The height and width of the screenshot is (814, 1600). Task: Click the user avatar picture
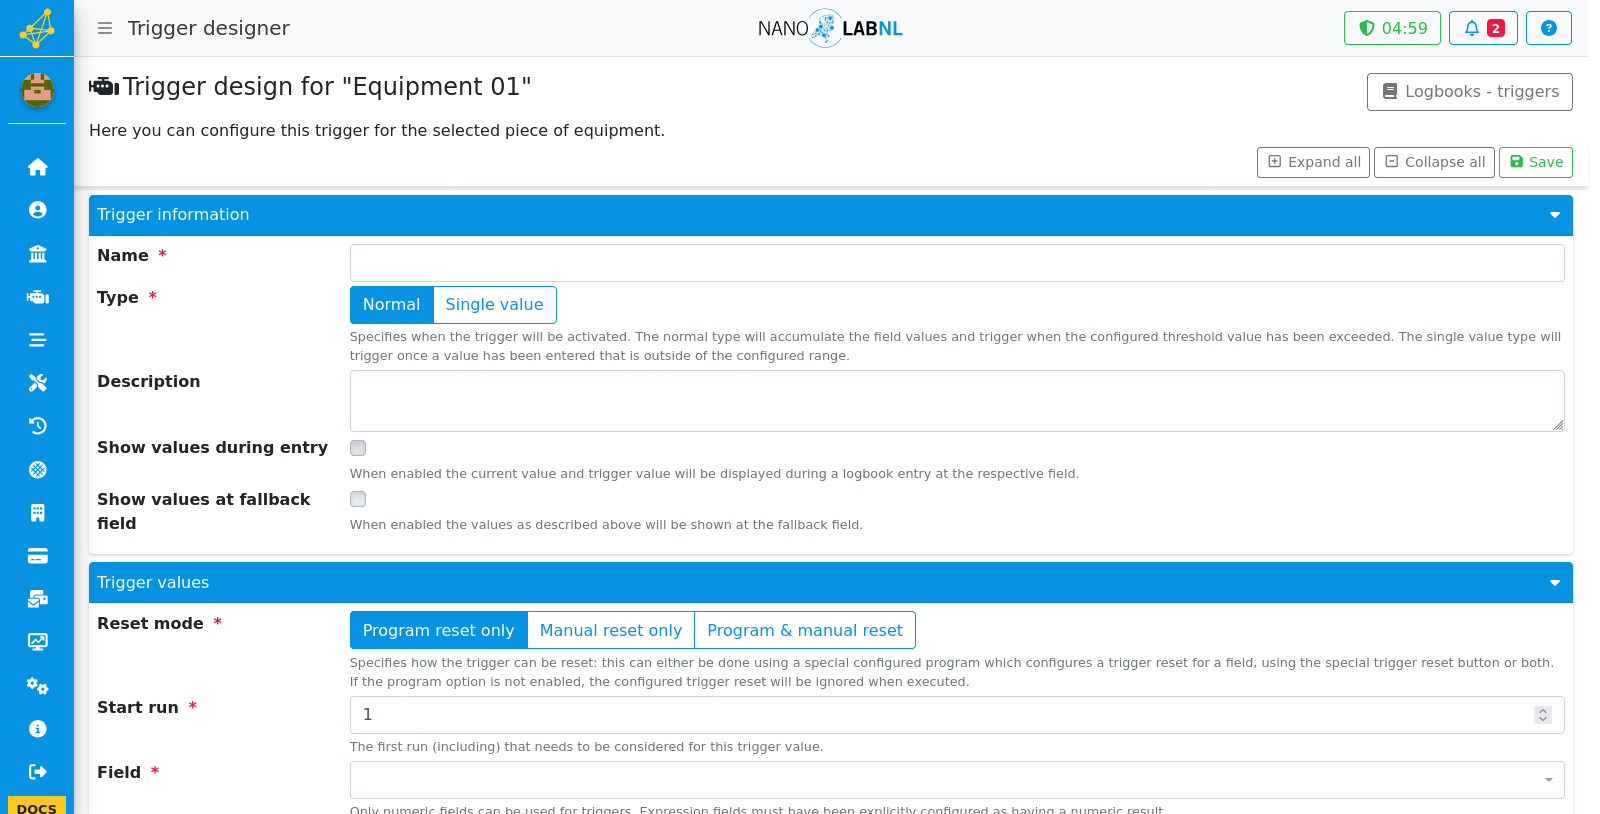tap(37, 90)
